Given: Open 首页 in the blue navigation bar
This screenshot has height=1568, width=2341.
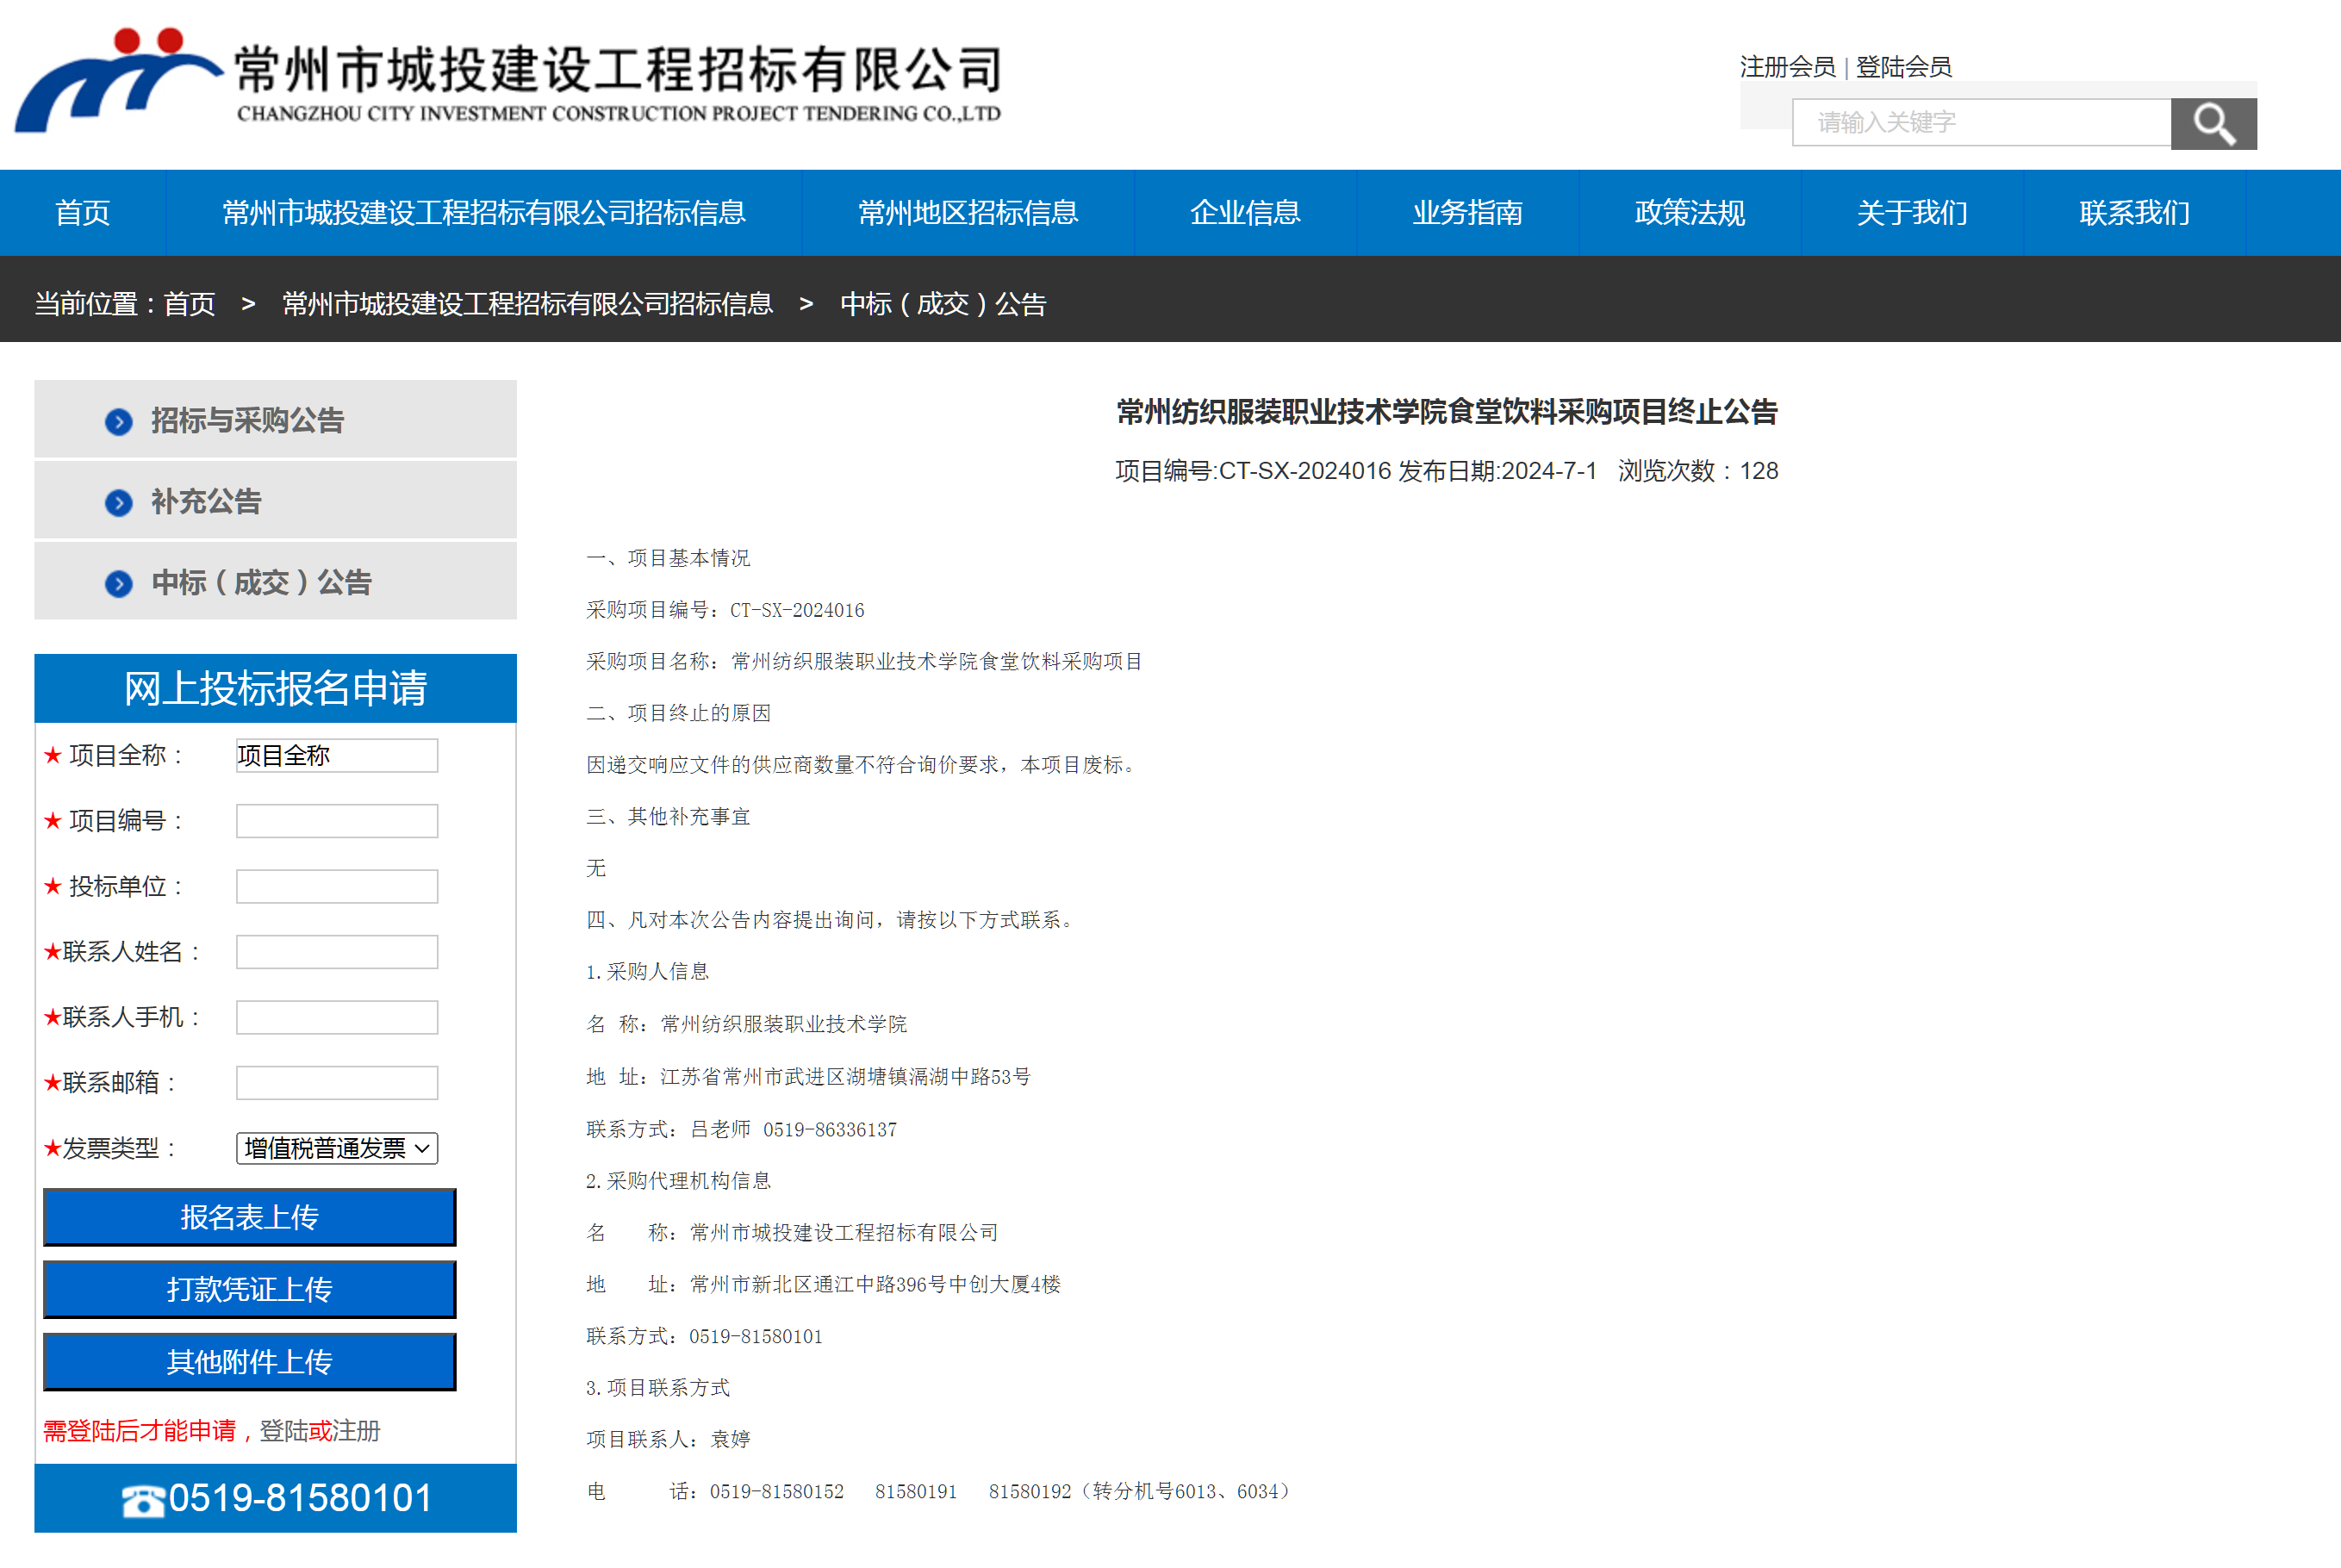Looking at the screenshot, I should (82, 213).
